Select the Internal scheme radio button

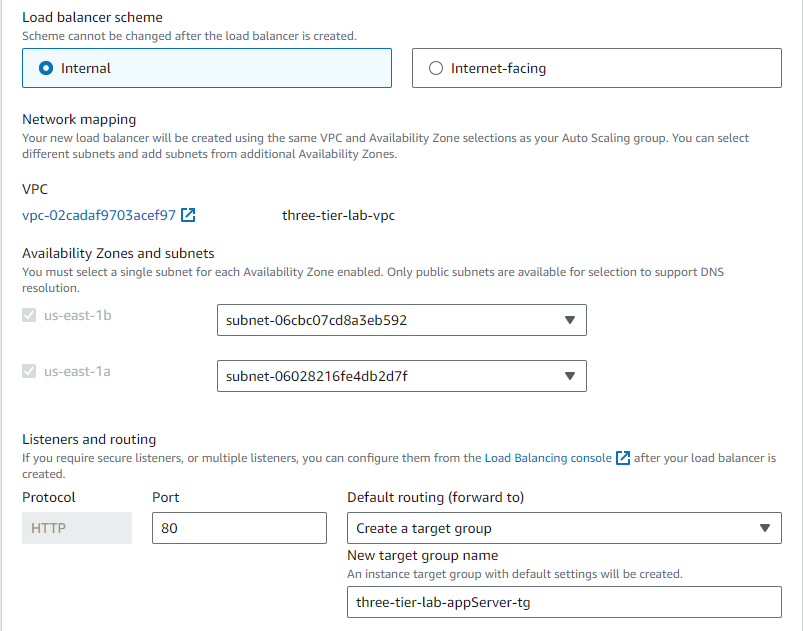point(45,69)
